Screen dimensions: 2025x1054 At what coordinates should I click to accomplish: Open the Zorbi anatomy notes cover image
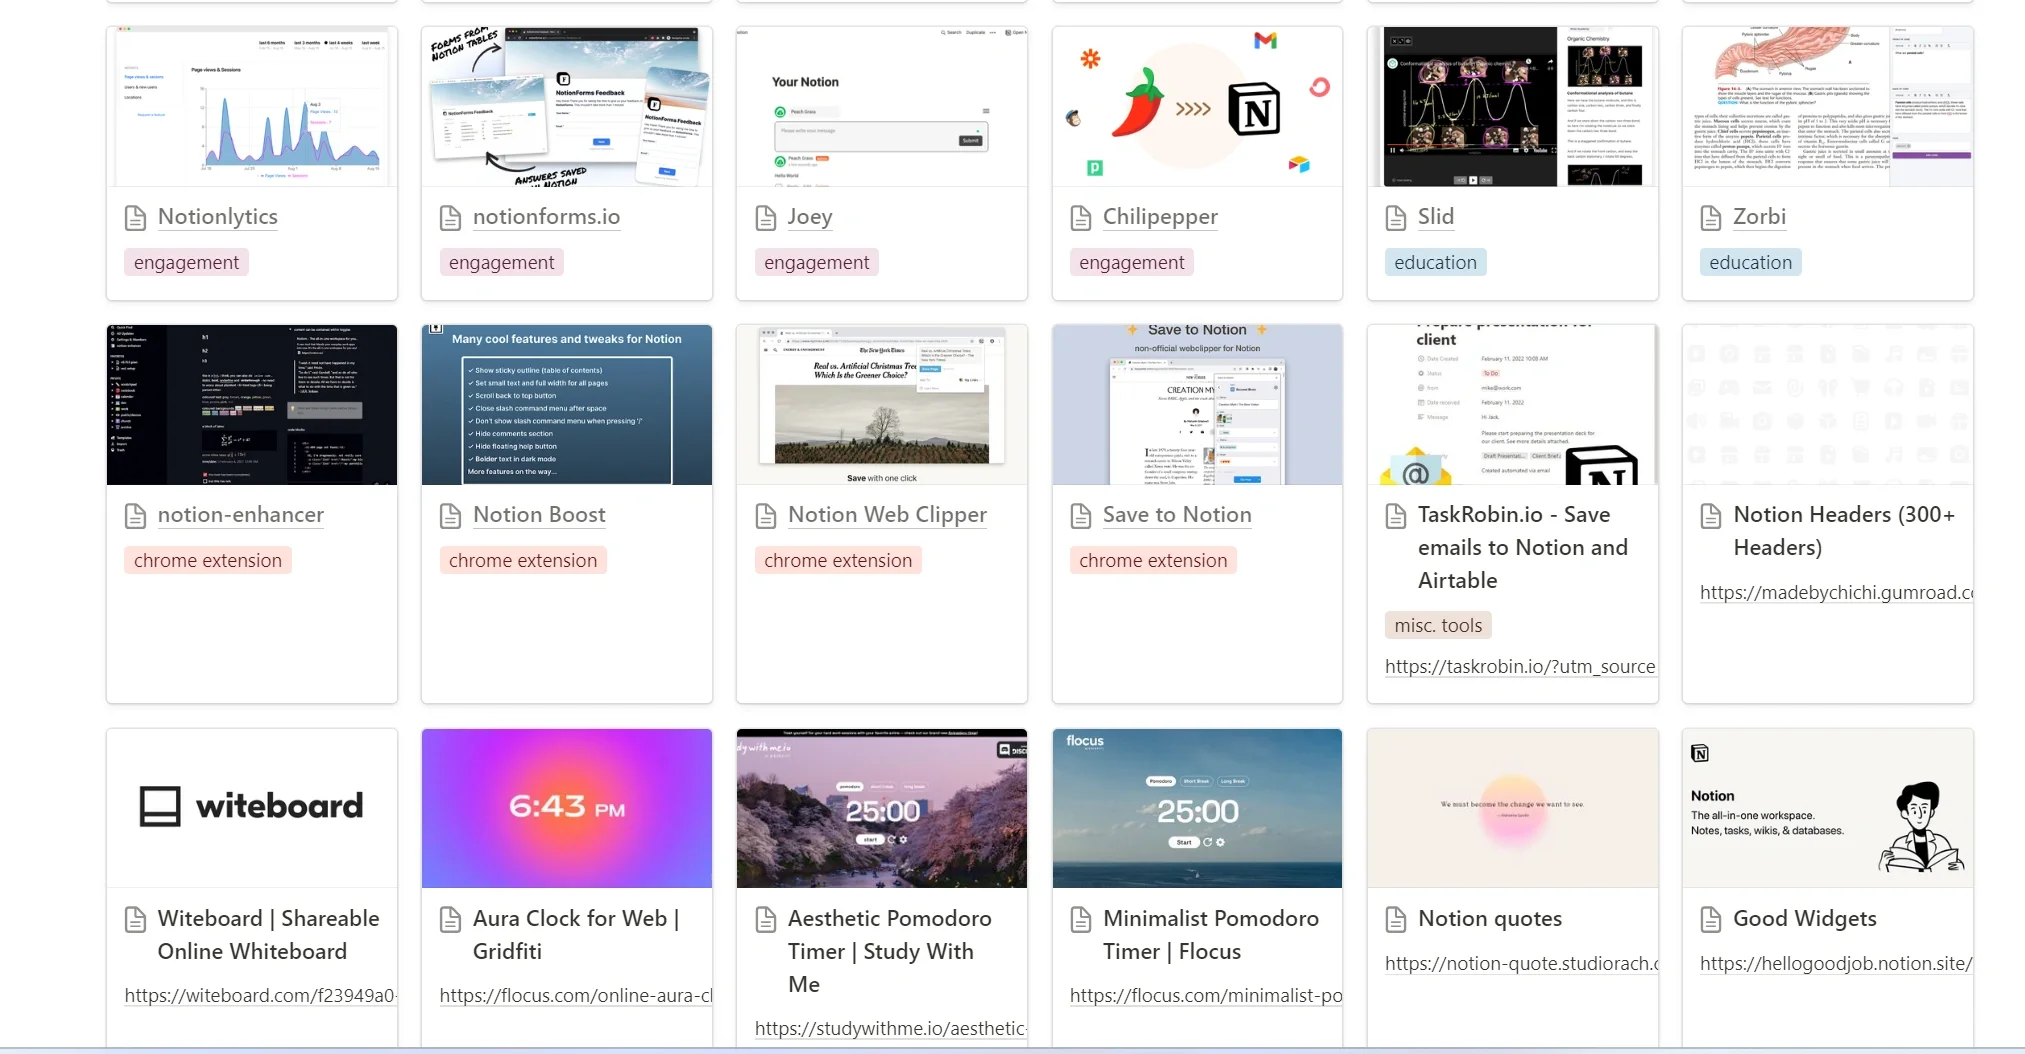point(1828,107)
